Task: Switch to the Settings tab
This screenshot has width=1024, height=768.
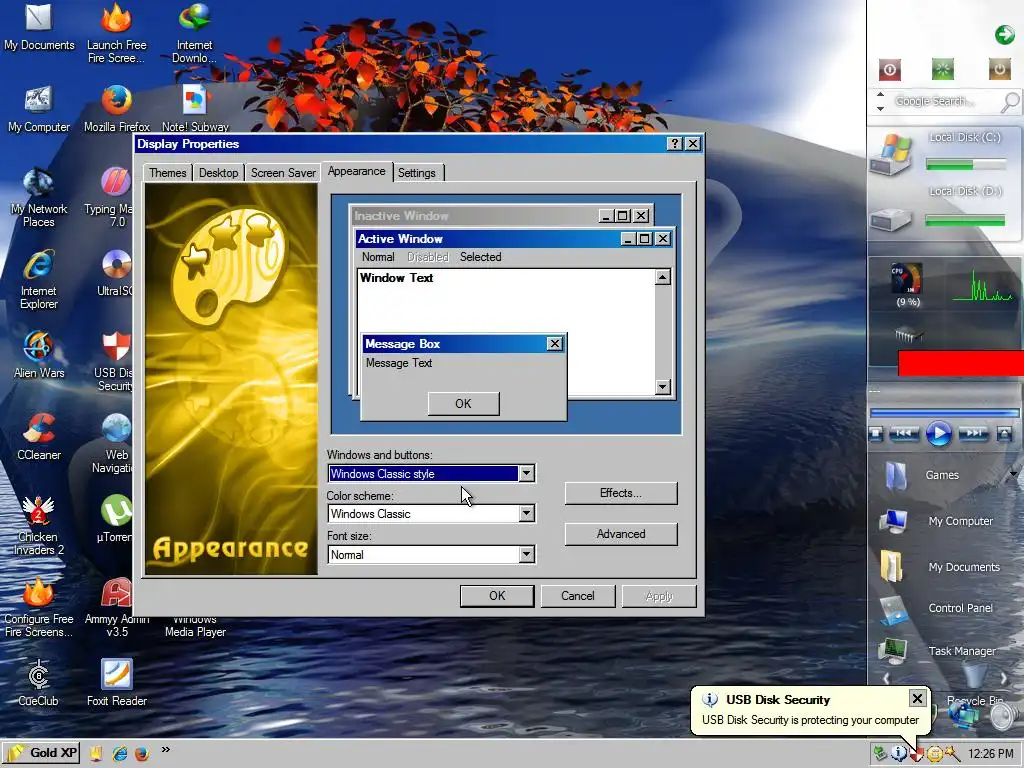Action: point(417,172)
